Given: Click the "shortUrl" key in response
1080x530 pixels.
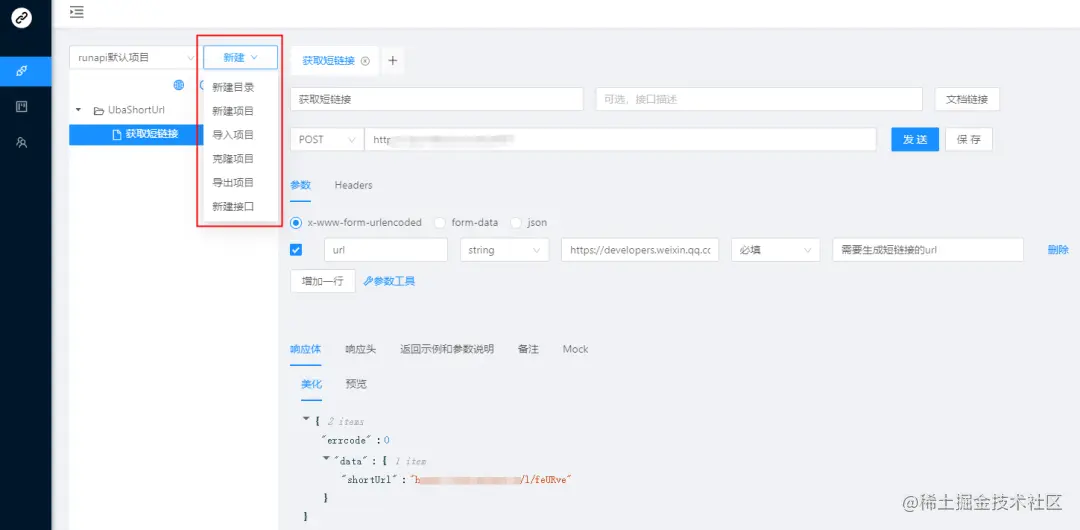Looking at the screenshot, I should coord(371,479).
